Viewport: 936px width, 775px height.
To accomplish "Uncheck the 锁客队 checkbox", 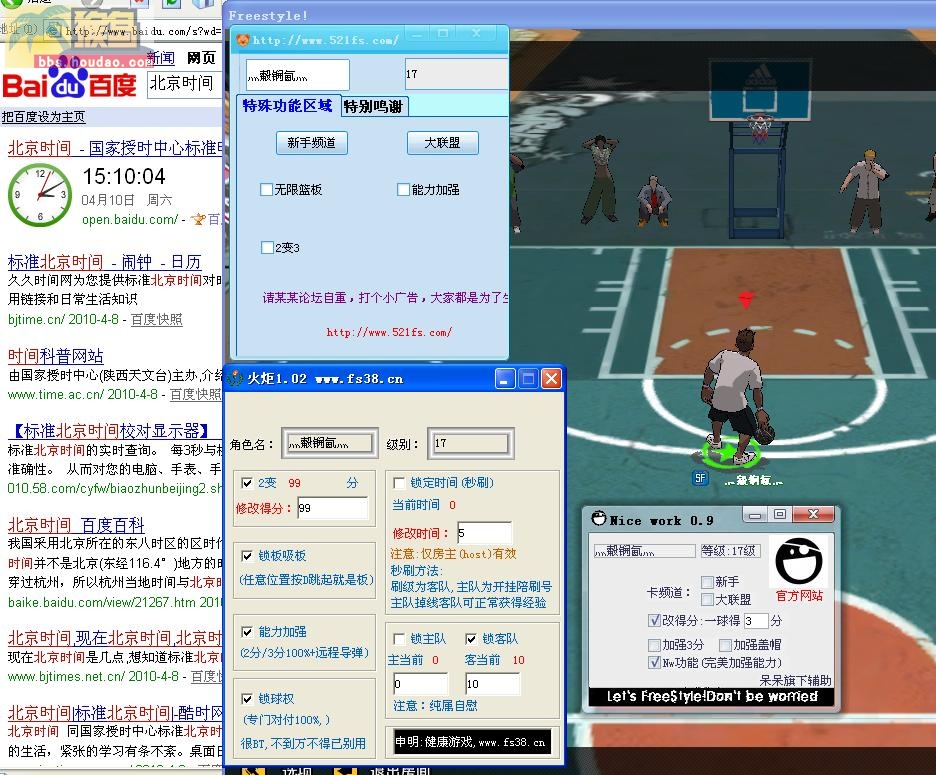I will click(471, 639).
